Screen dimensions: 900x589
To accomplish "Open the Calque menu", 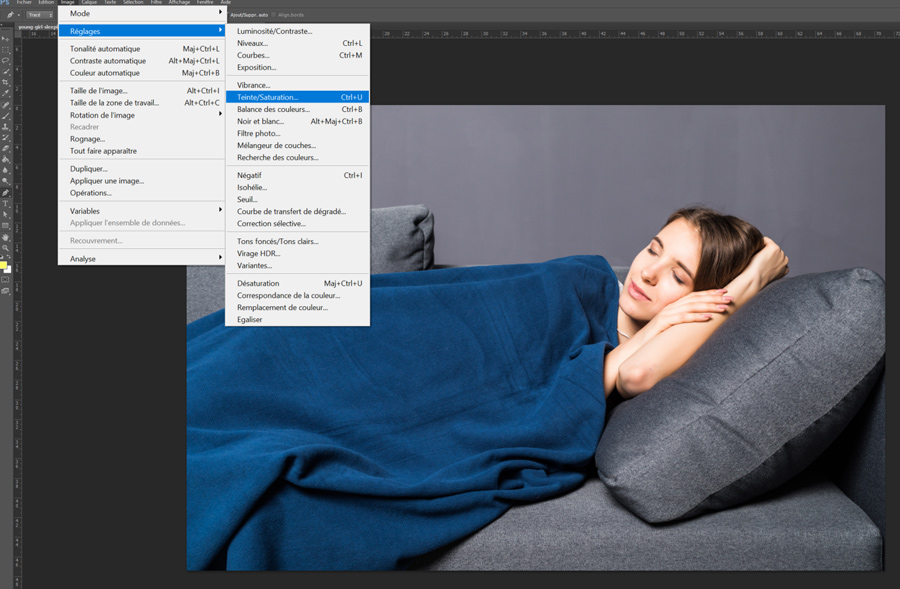I will click(x=89, y=2).
